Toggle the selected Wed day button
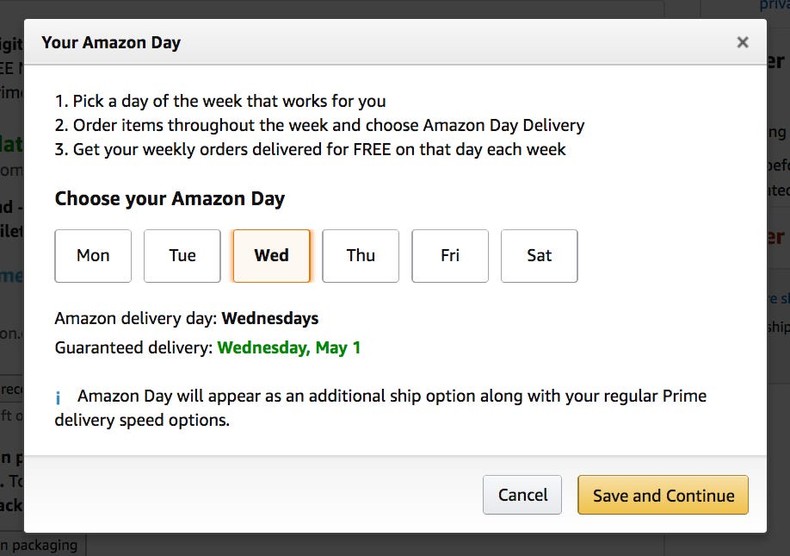The width and height of the screenshot is (790, 556). point(271,255)
